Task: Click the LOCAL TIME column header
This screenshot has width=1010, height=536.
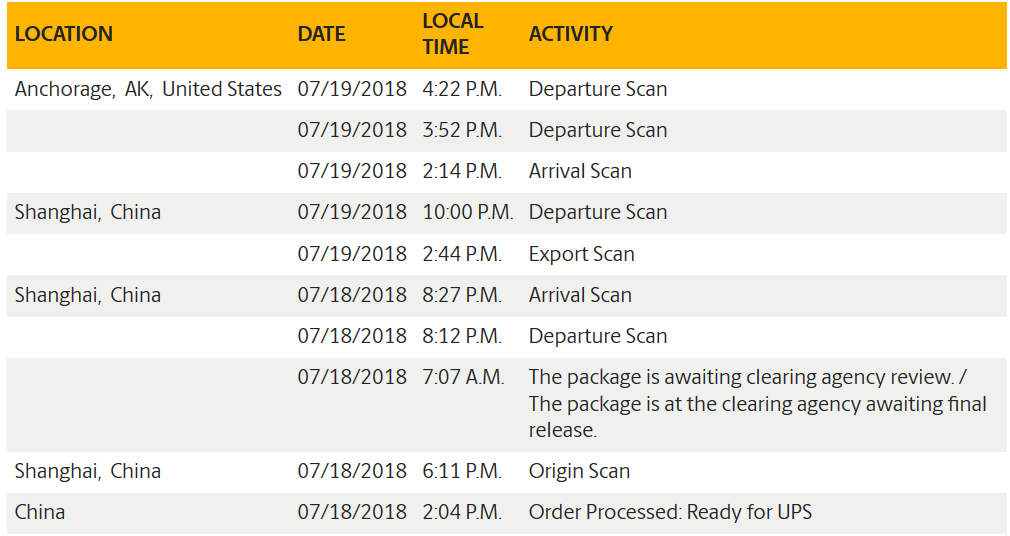Action: click(453, 34)
